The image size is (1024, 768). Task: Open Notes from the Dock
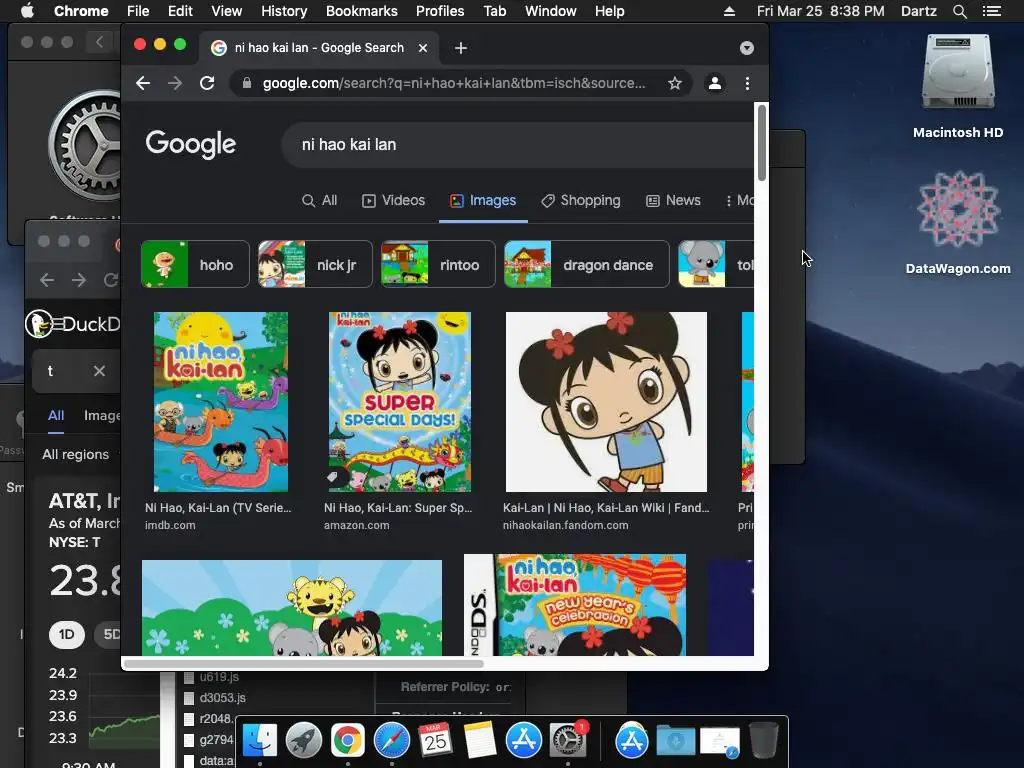[479, 740]
